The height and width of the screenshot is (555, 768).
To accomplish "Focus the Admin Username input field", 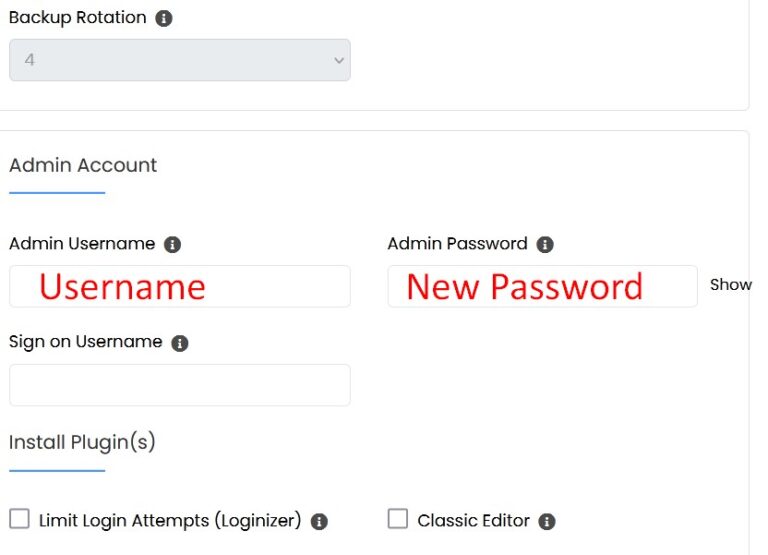I will (x=180, y=286).
